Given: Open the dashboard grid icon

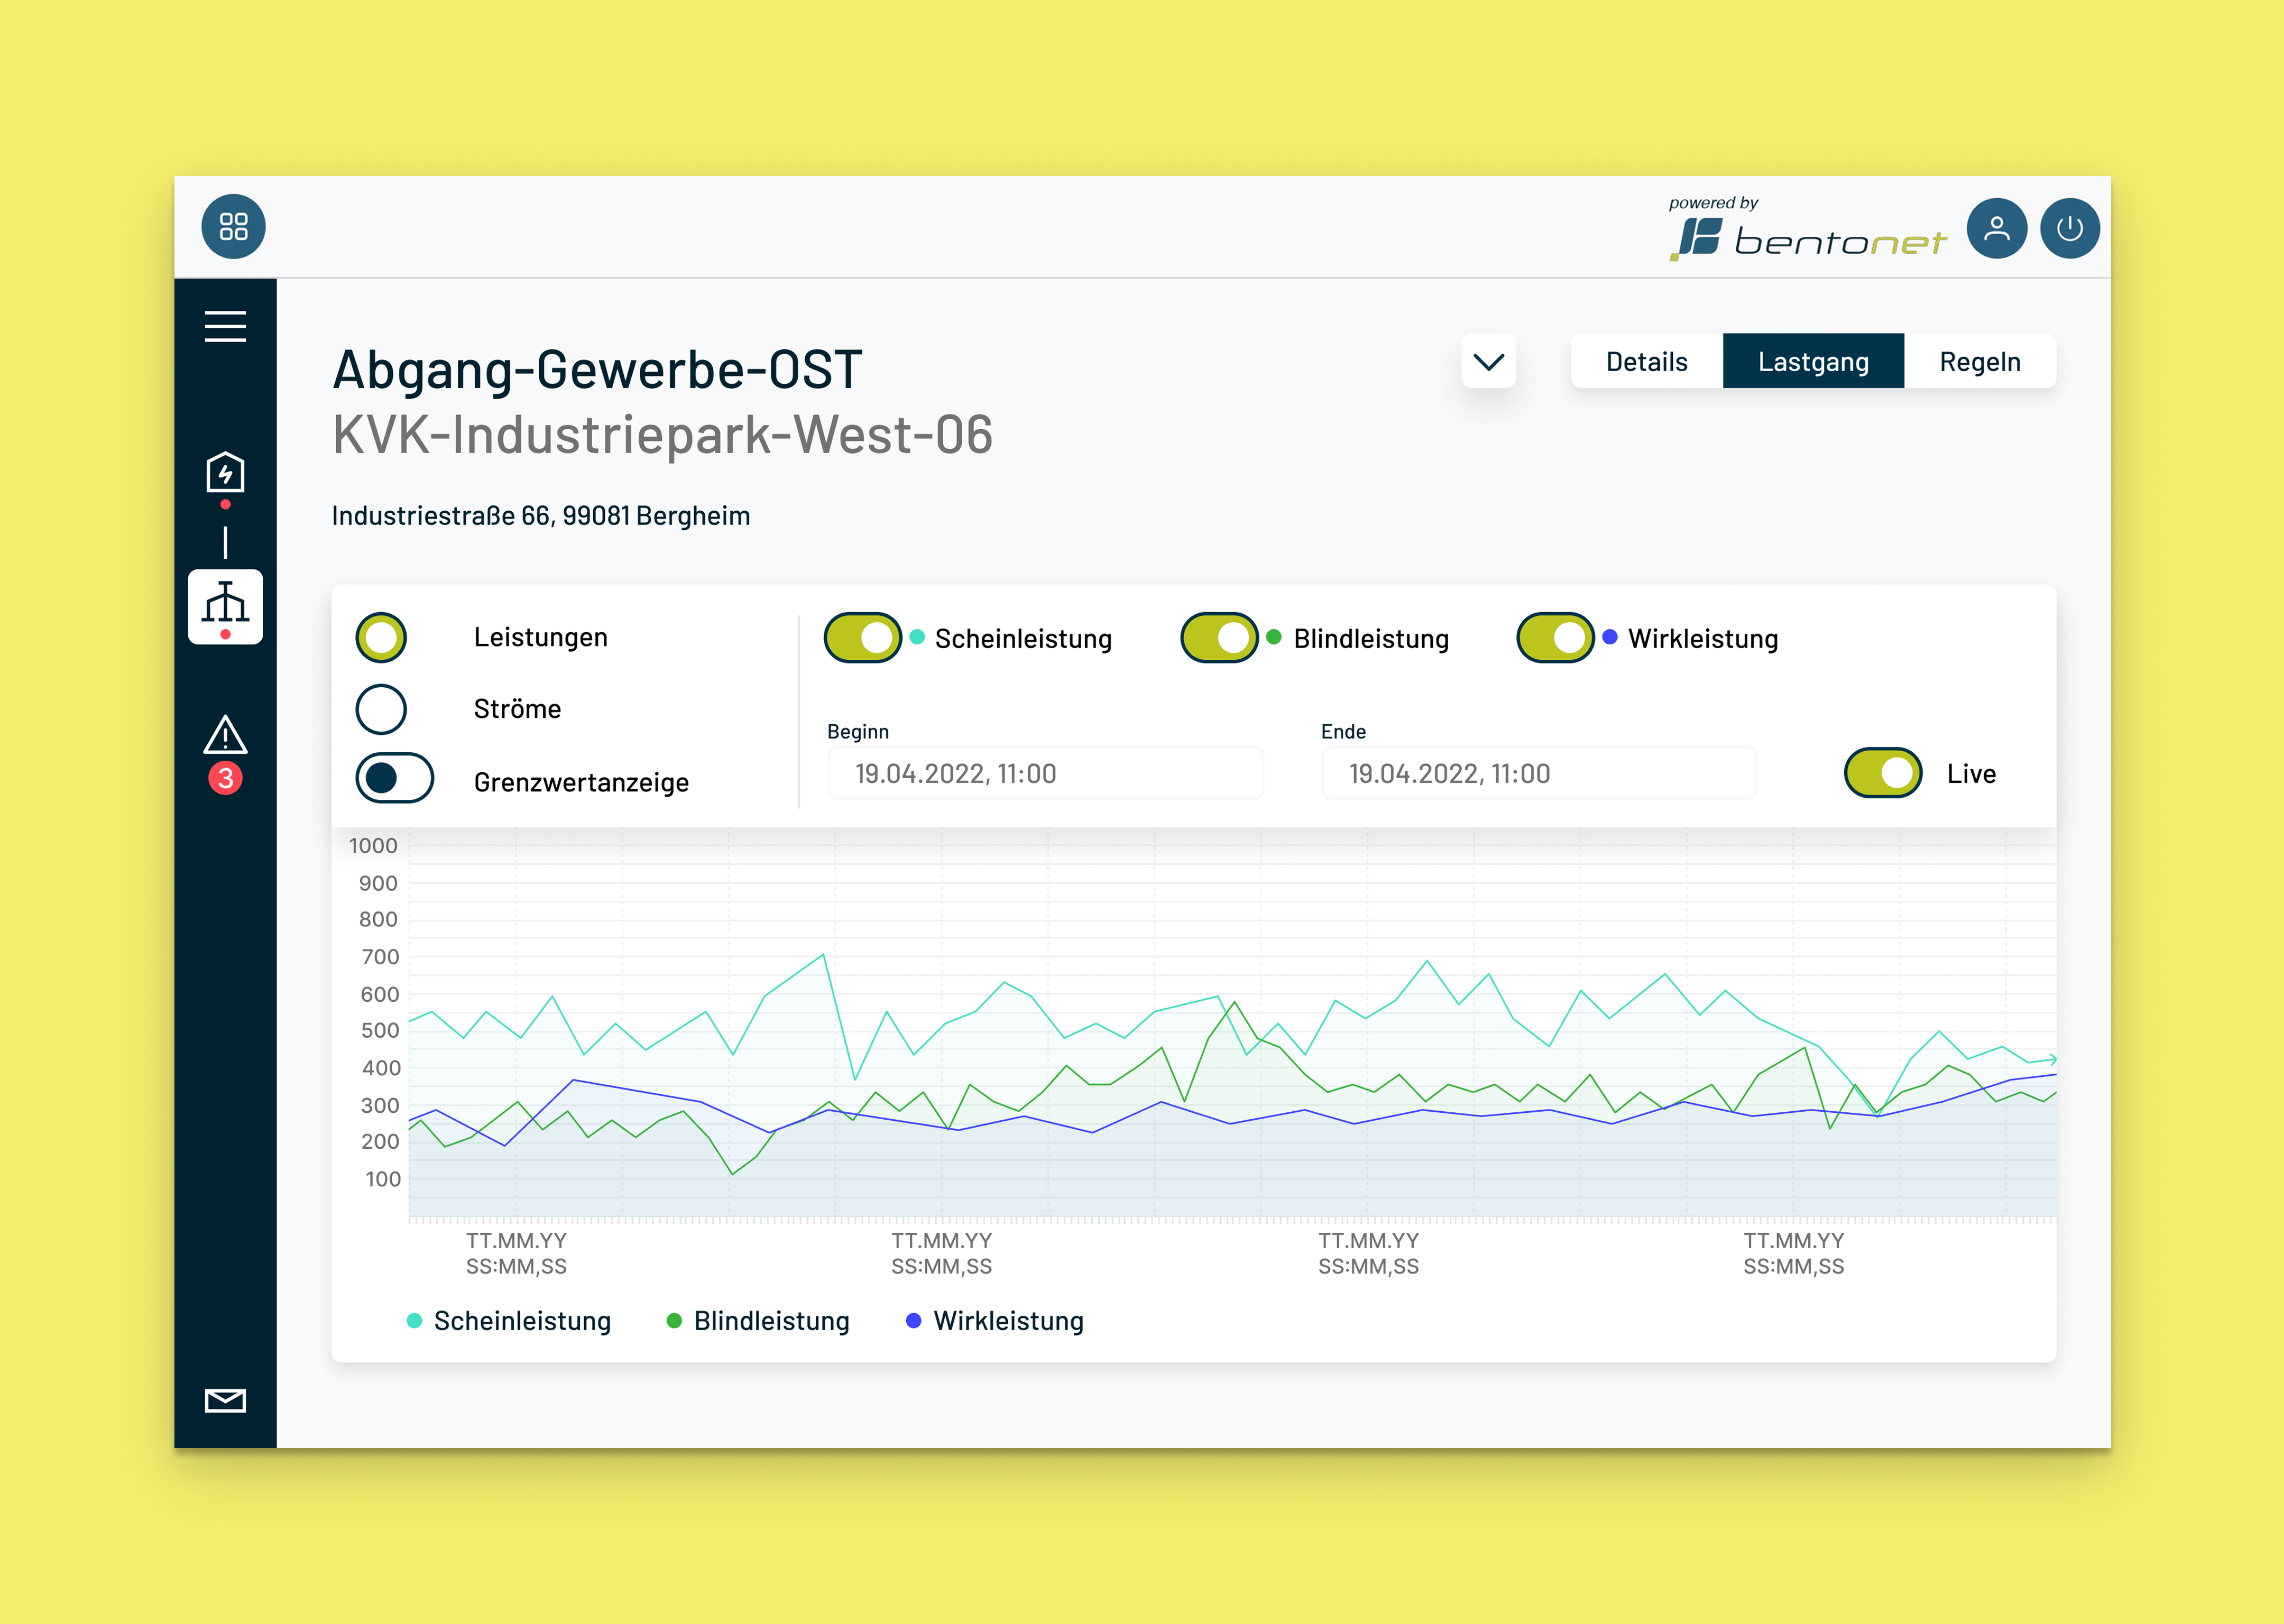Looking at the screenshot, I should pyautogui.click(x=233, y=226).
